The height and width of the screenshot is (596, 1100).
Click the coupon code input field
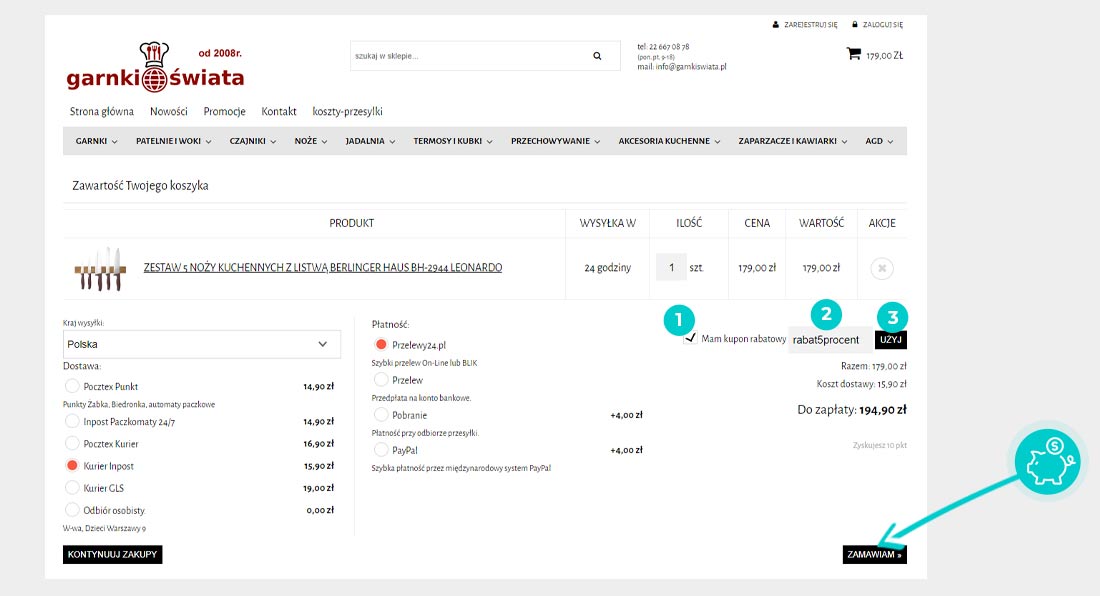831,340
